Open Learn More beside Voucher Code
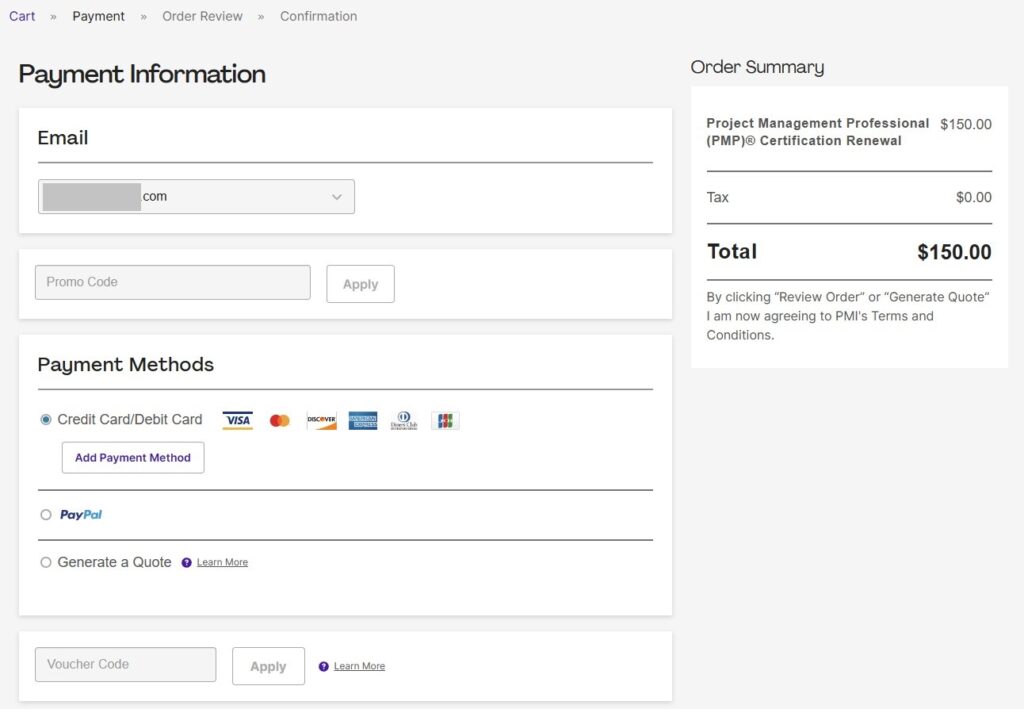Image resolution: width=1024 pixels, height=709 pixels. [359, 666]
